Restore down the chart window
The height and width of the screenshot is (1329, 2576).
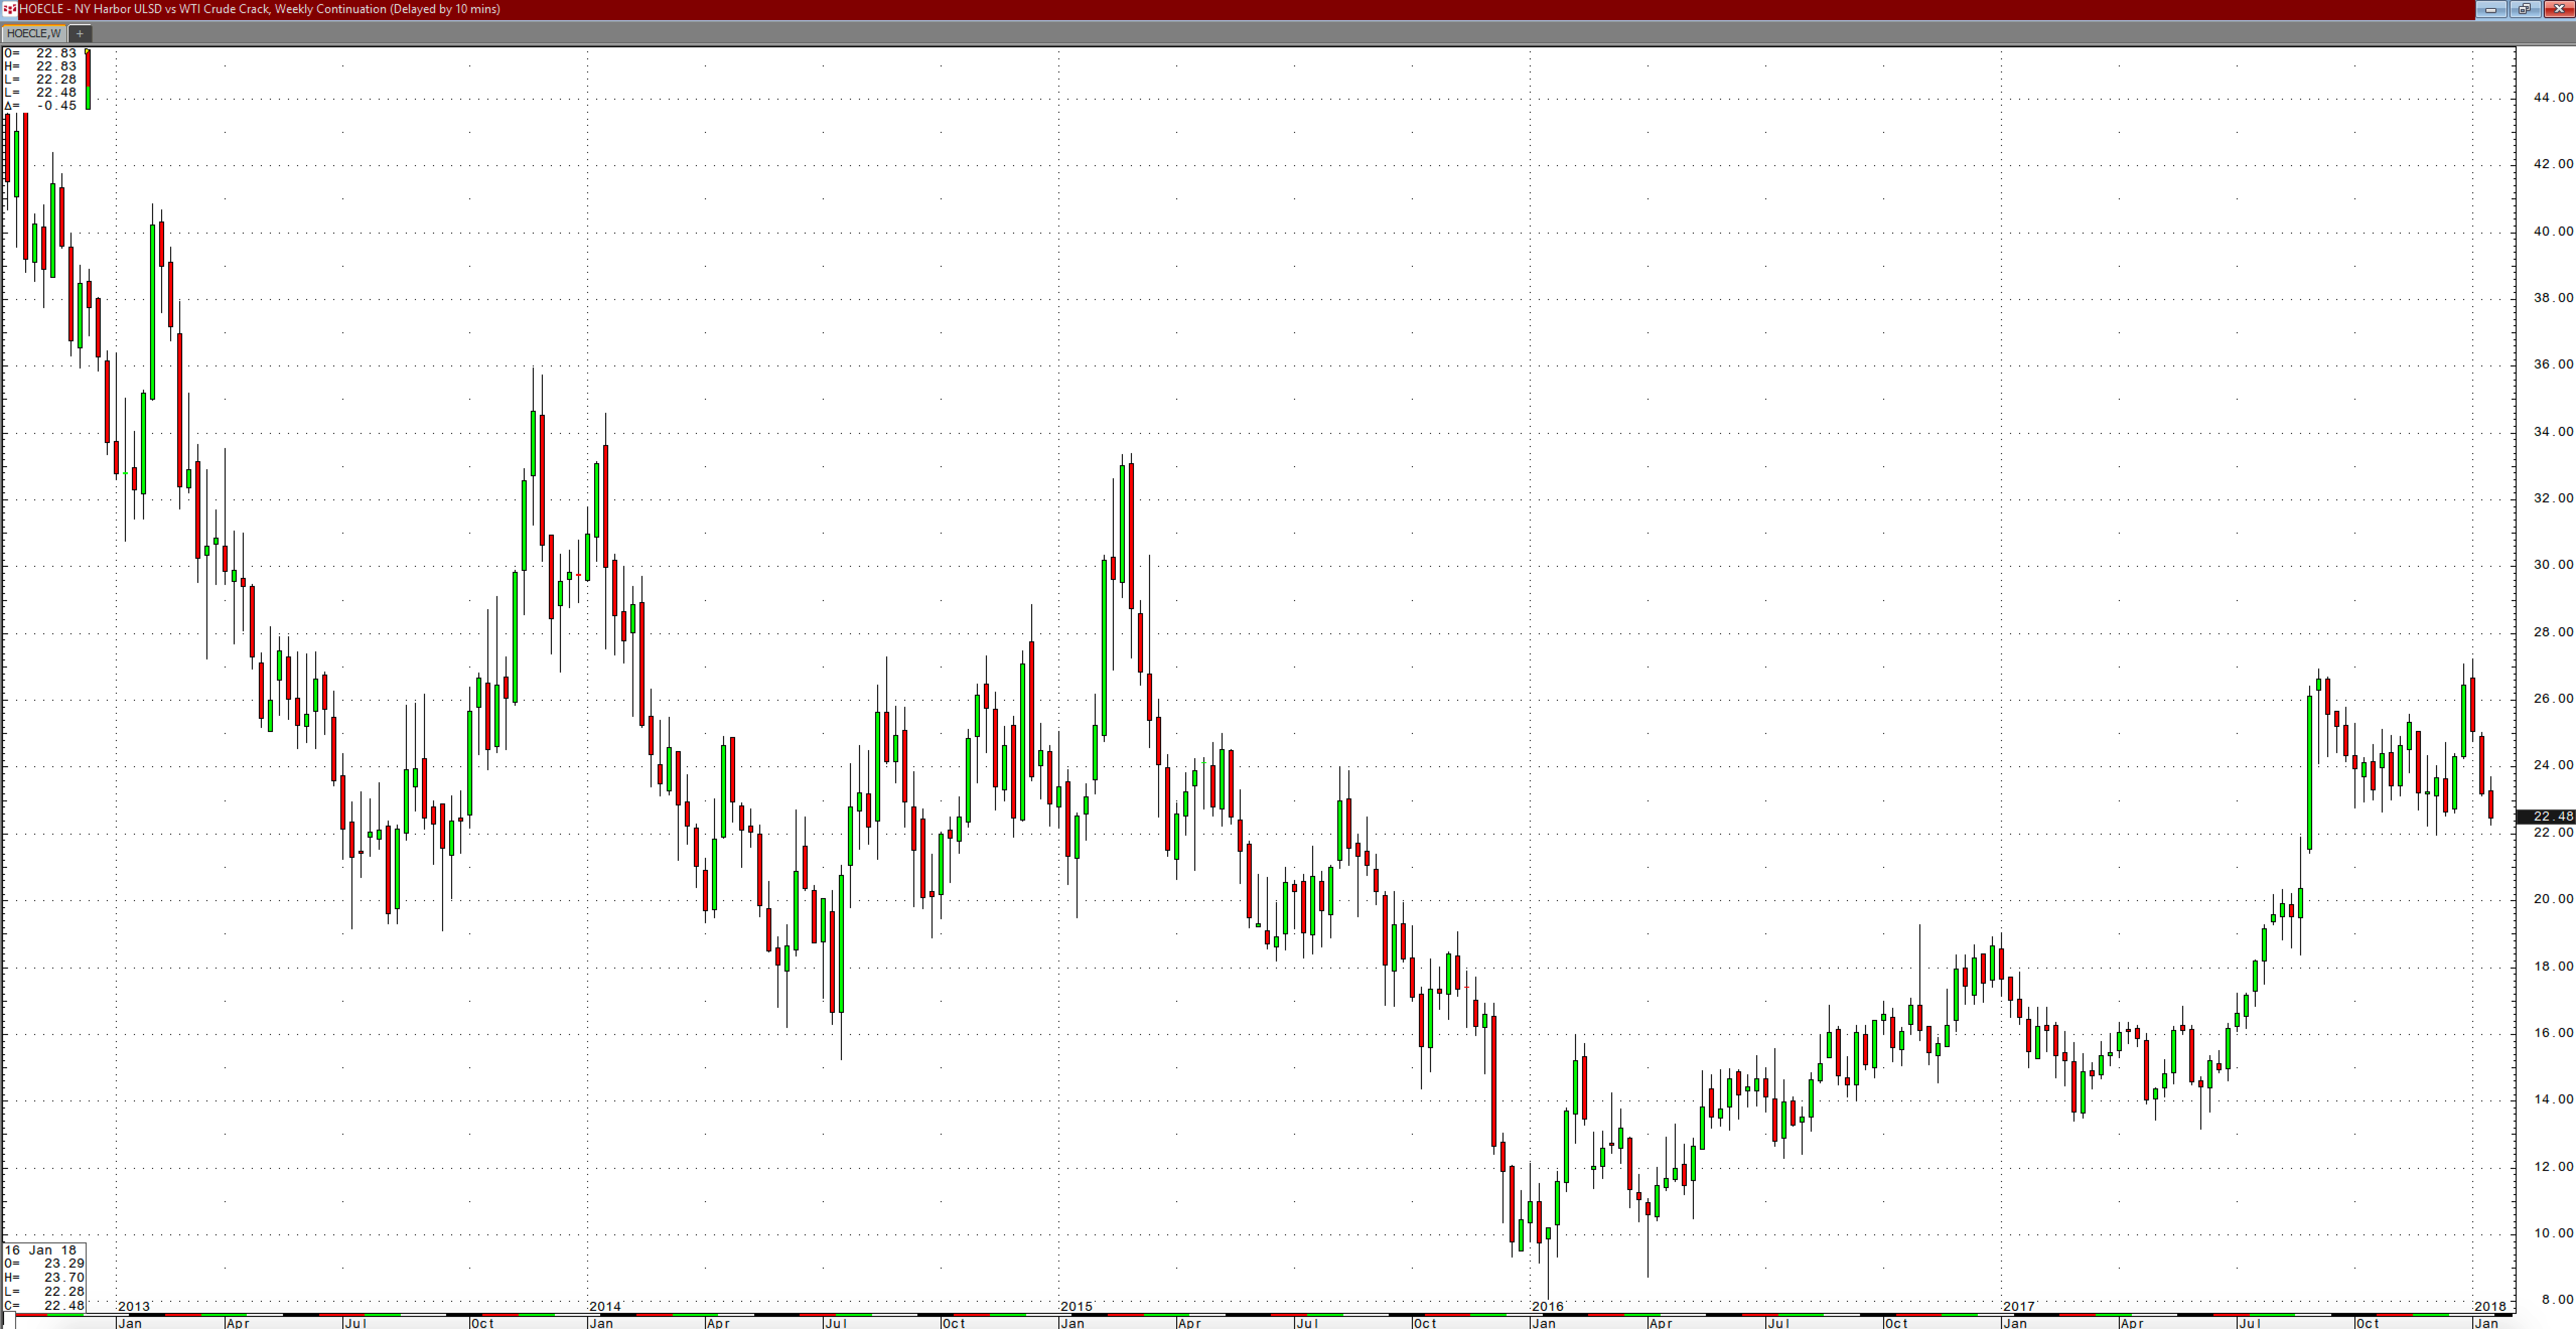coord(2524,9)
